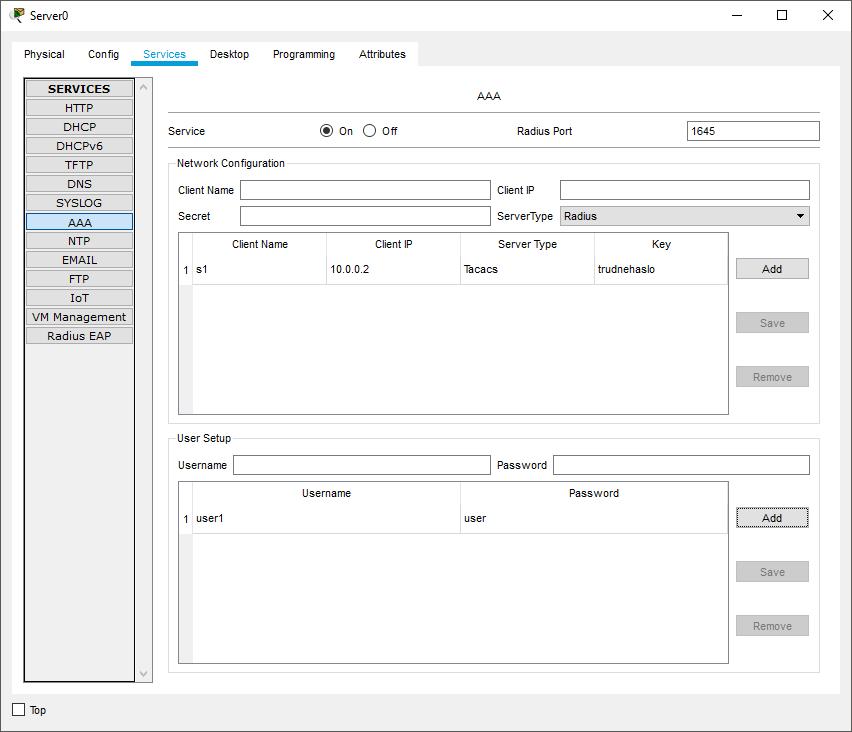Click the Radius Port field
Viewport: 852px width, 732px height.
pos(753,131)
